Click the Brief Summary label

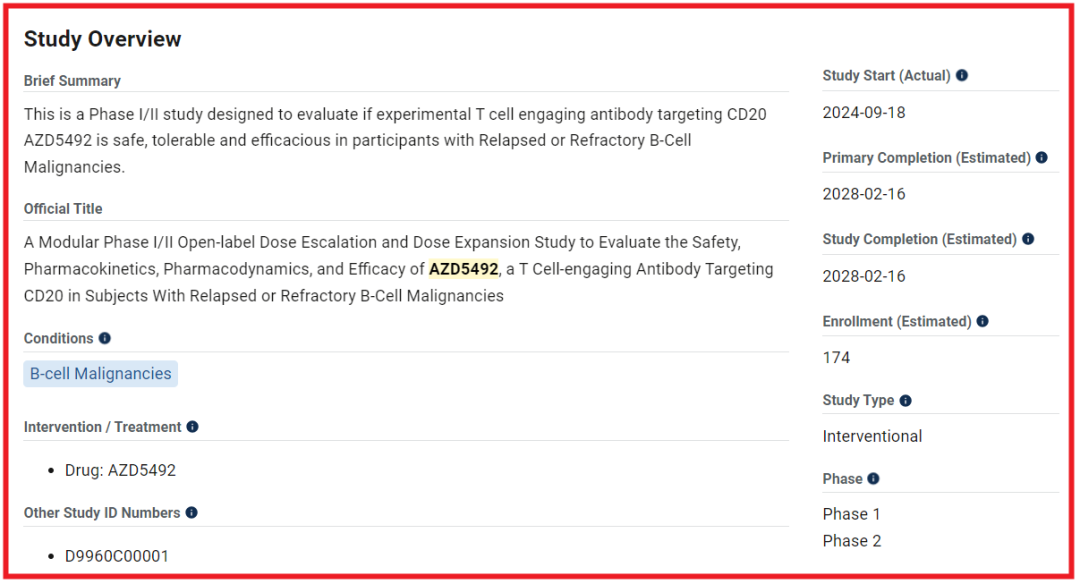(72, 81)
